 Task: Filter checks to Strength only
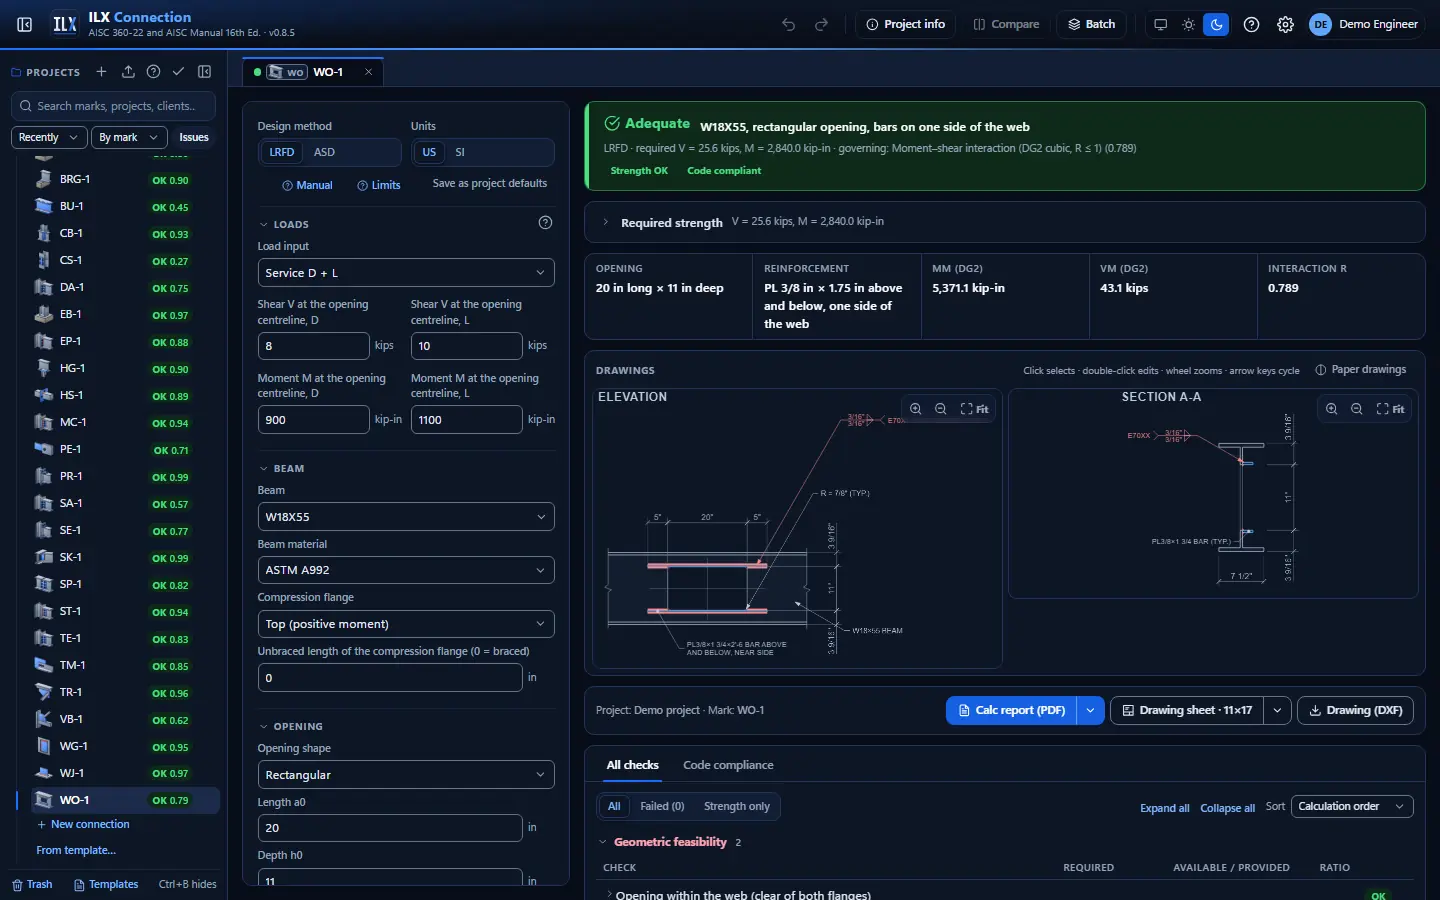737,806
